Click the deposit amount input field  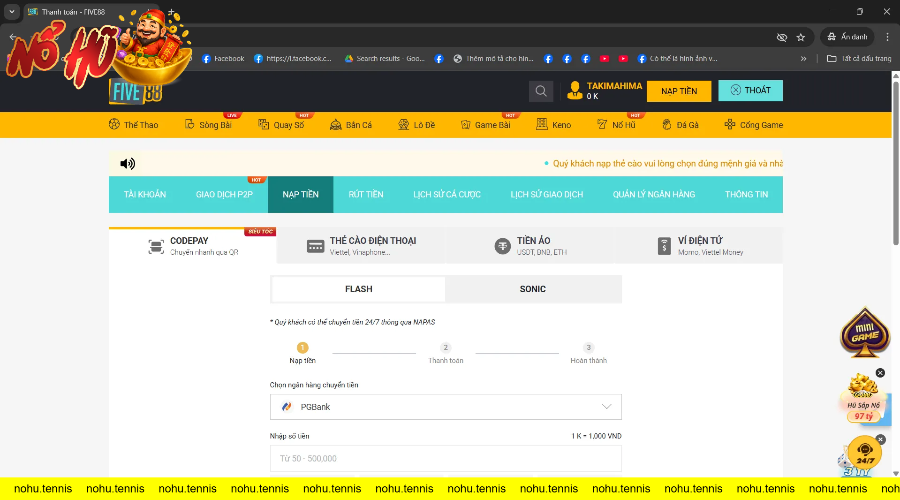pyautogui.click(x=446, y=458)
